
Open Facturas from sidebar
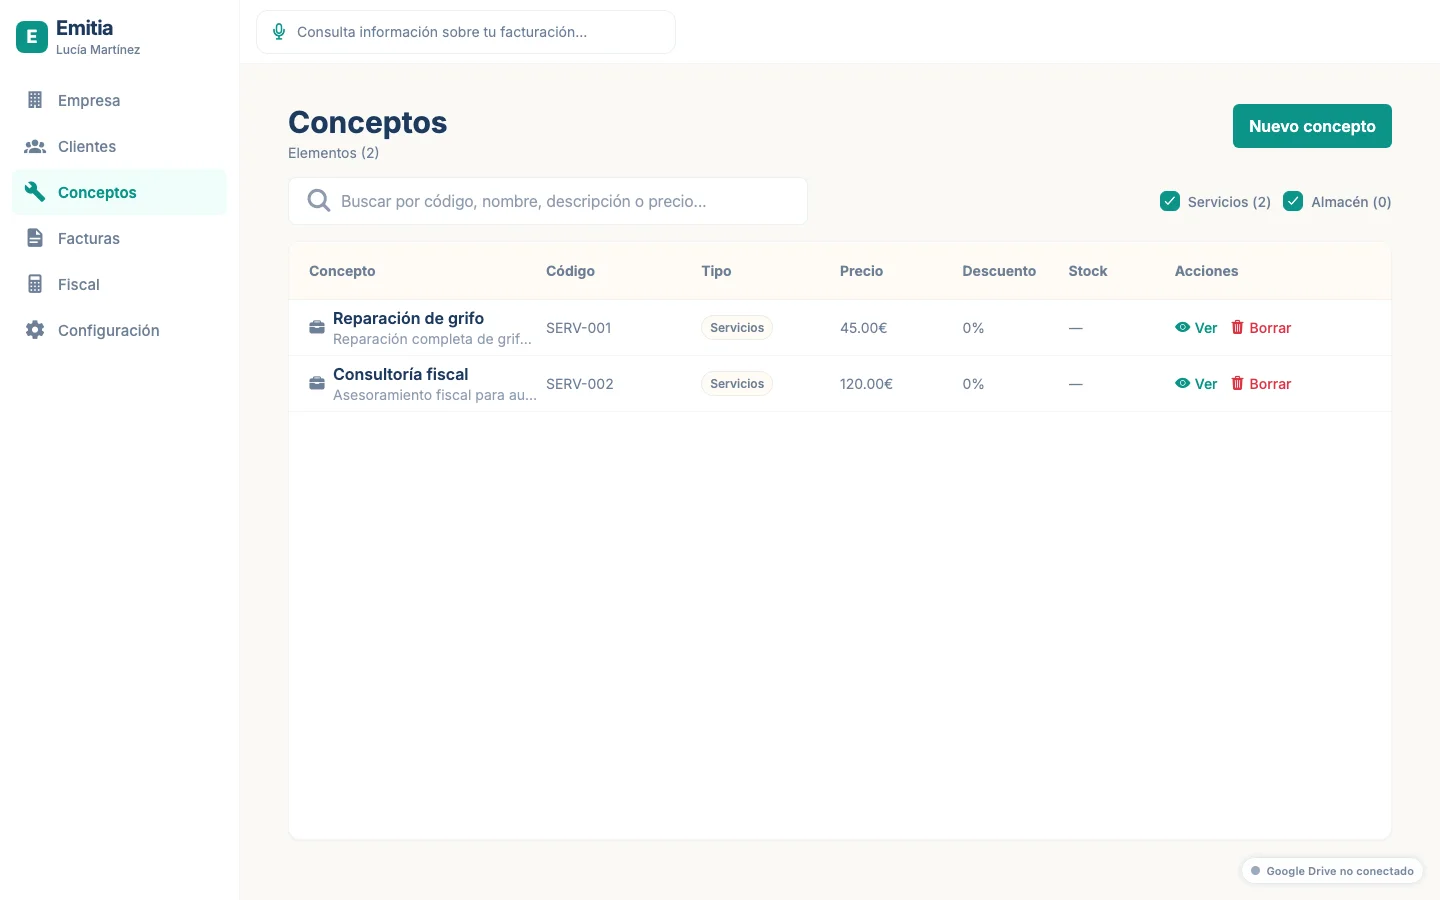click(120, 238)
